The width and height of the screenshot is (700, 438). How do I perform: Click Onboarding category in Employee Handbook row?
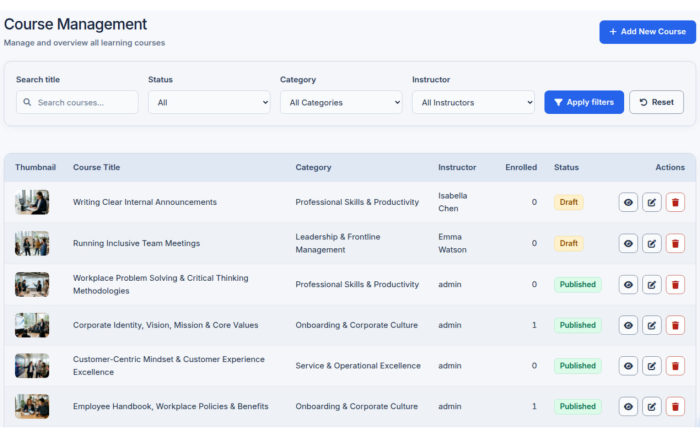click(356, 406)
